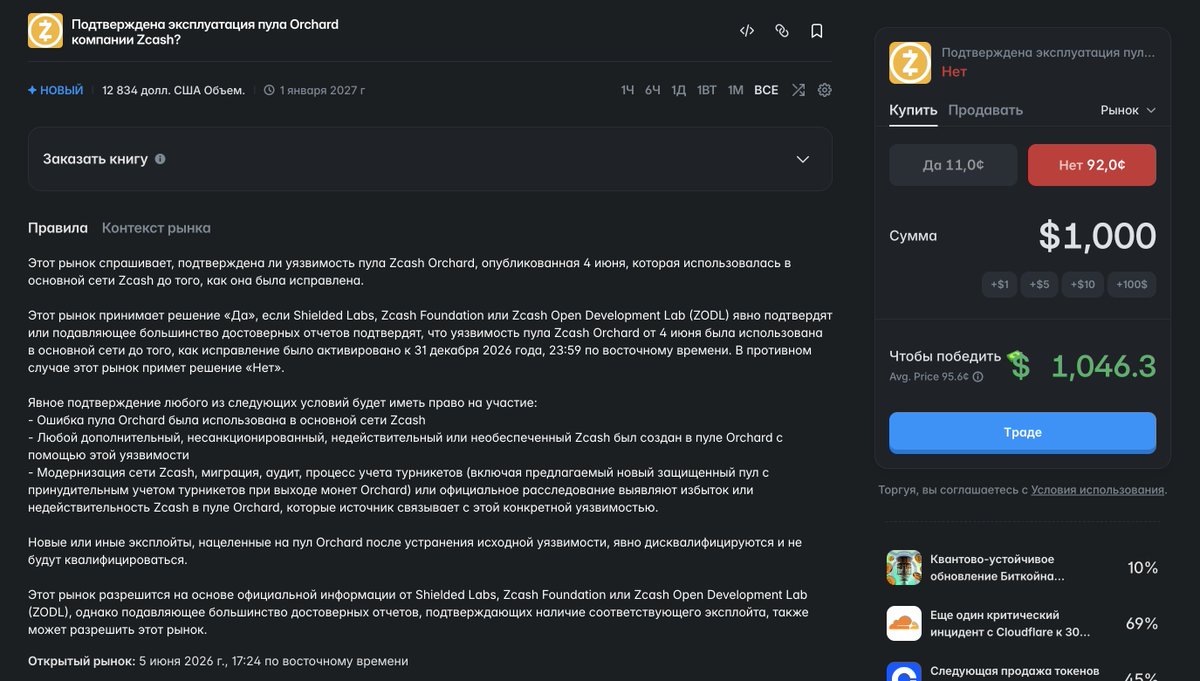
Task: Open Условия использования link
Action: [1097, 490]
